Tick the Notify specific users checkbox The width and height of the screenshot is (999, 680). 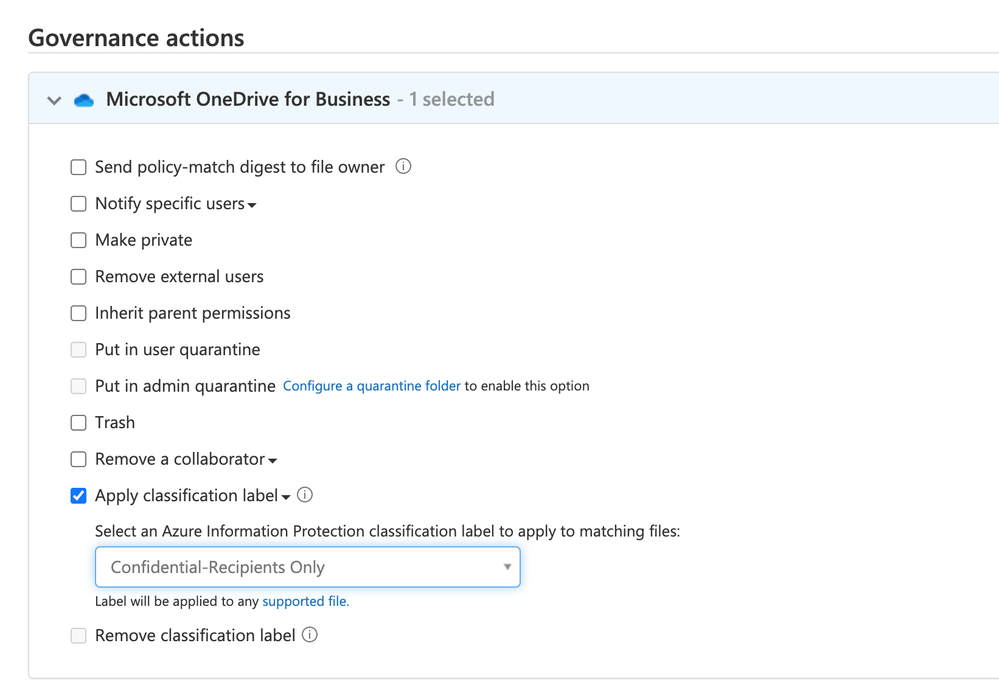coord(78,203)
